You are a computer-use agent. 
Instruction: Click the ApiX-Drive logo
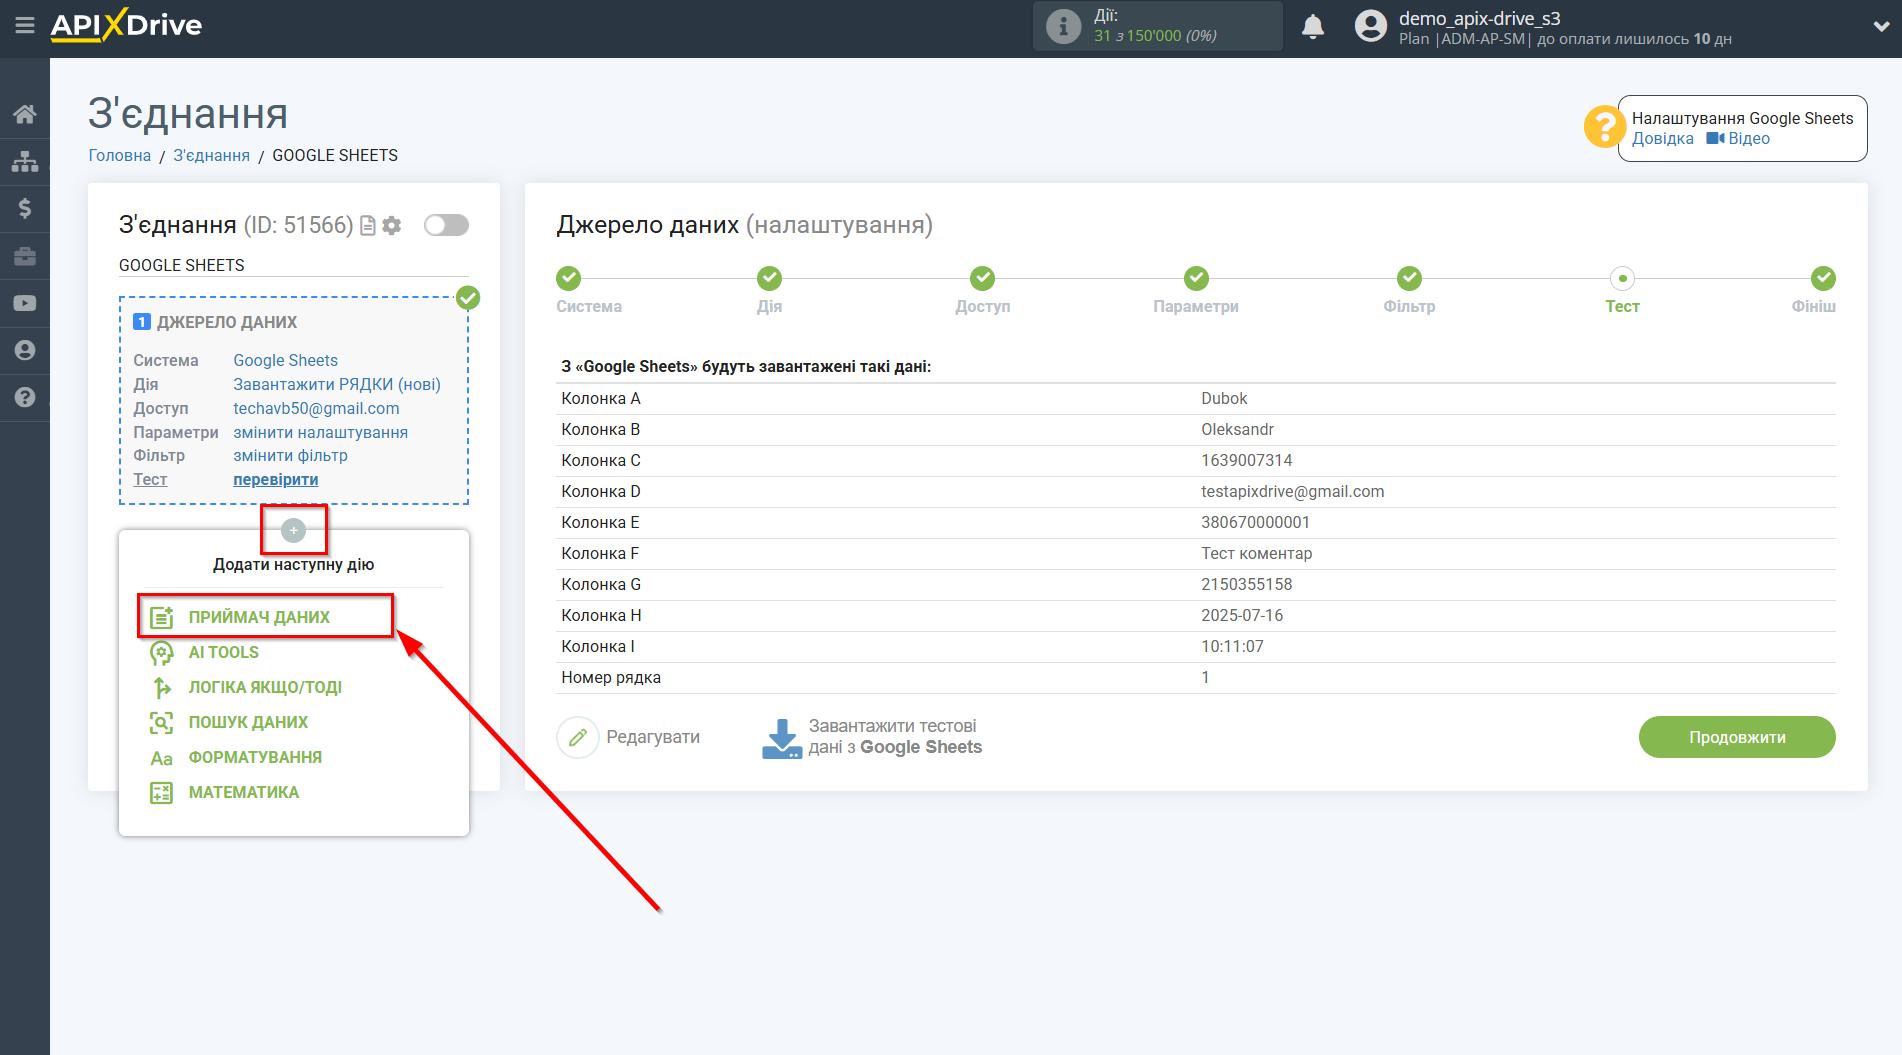126,25
